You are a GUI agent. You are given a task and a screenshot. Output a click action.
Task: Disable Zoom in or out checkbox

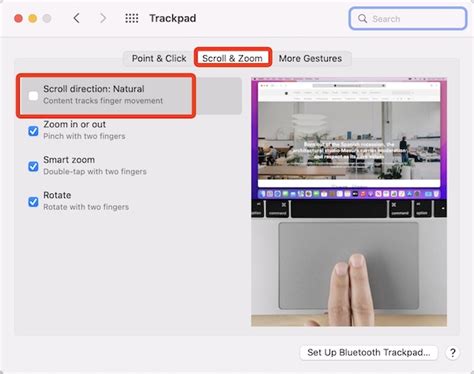coord(33,131)
